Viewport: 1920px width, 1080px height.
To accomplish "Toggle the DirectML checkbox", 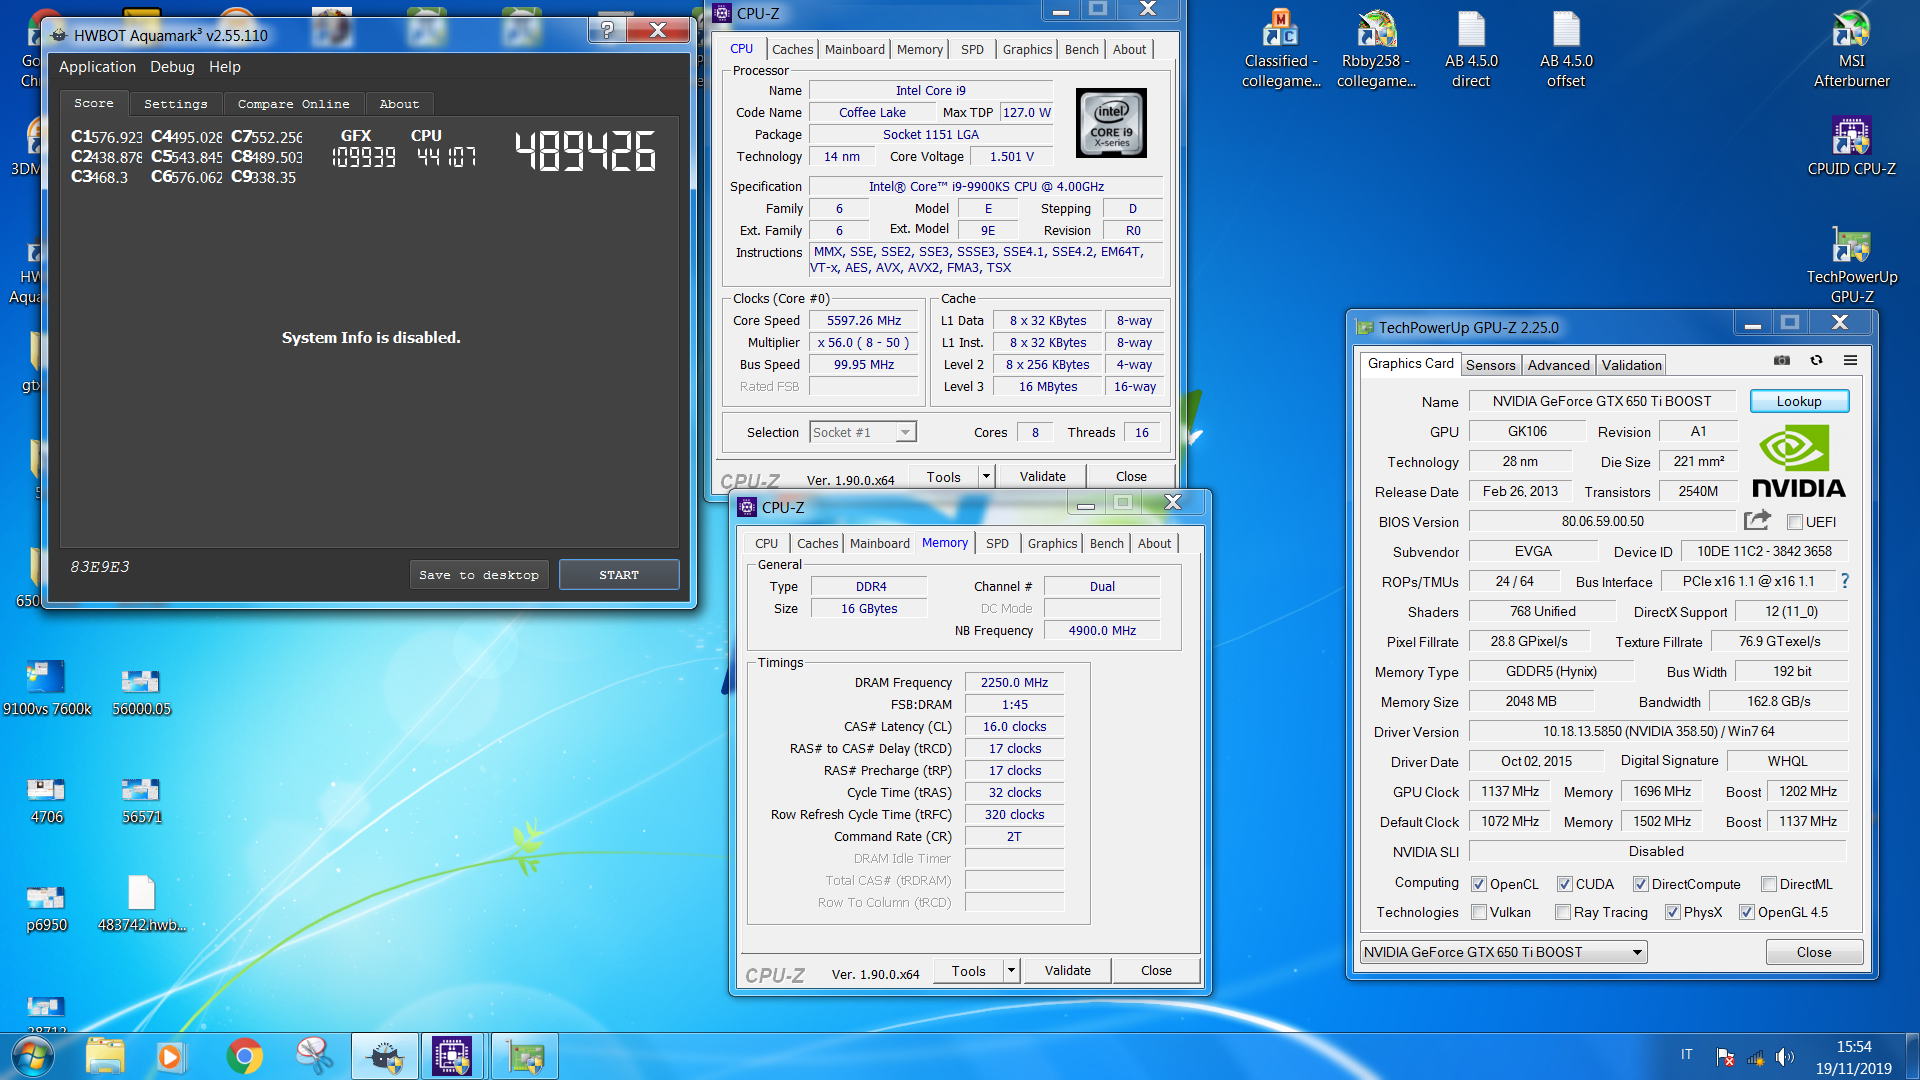I will click(1769, 884).
